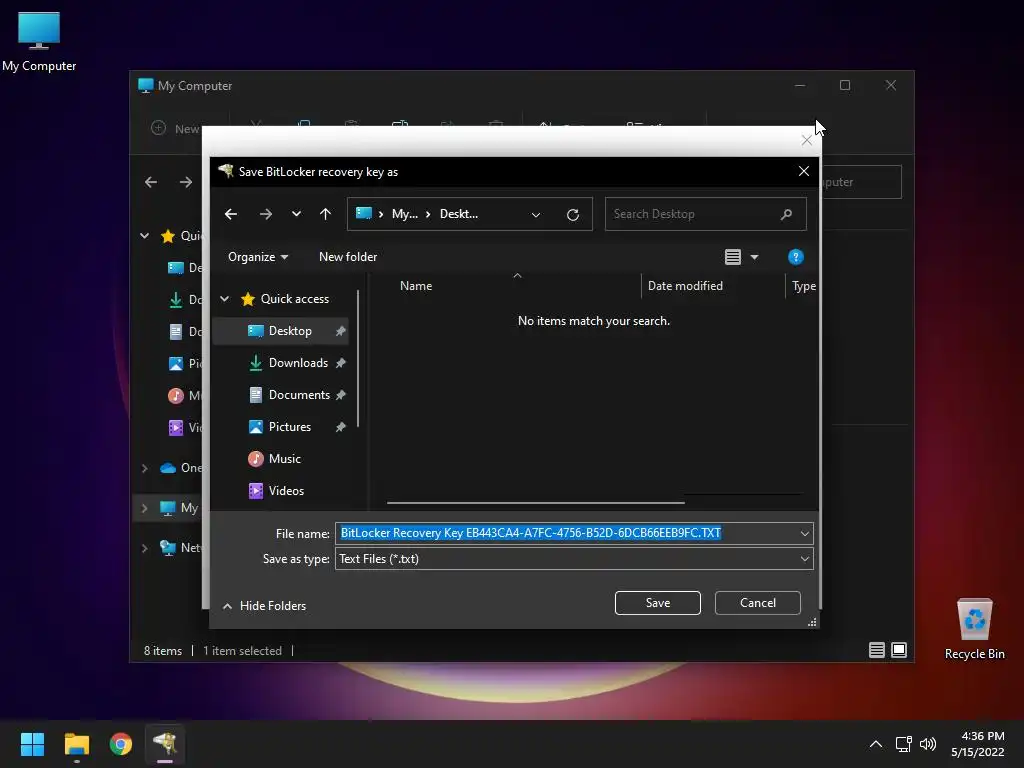Viewport: 1024px width, 768px height.
Task: Click the pin icon next to Documents
Action: [x=340, y=395]
